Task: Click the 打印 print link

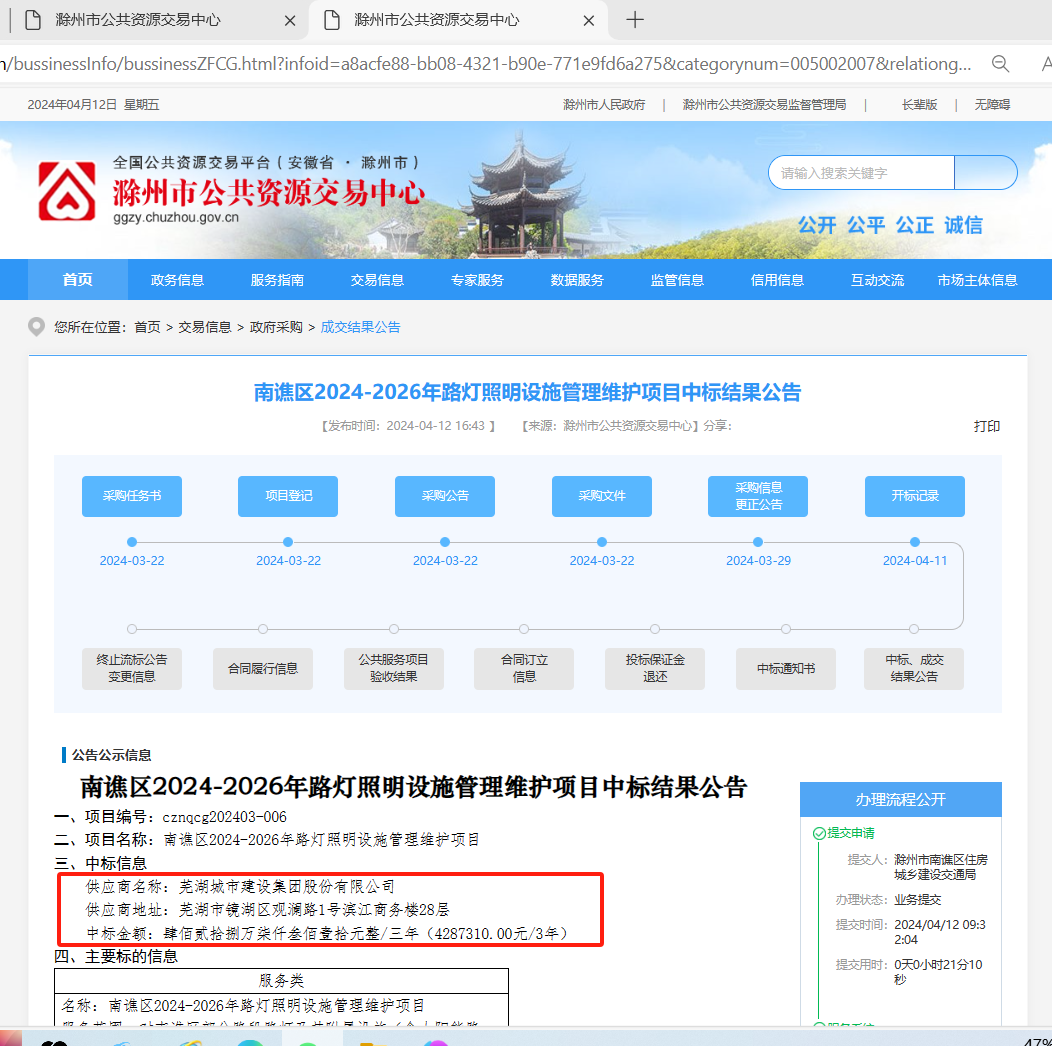Action: (x=987, y=426)
